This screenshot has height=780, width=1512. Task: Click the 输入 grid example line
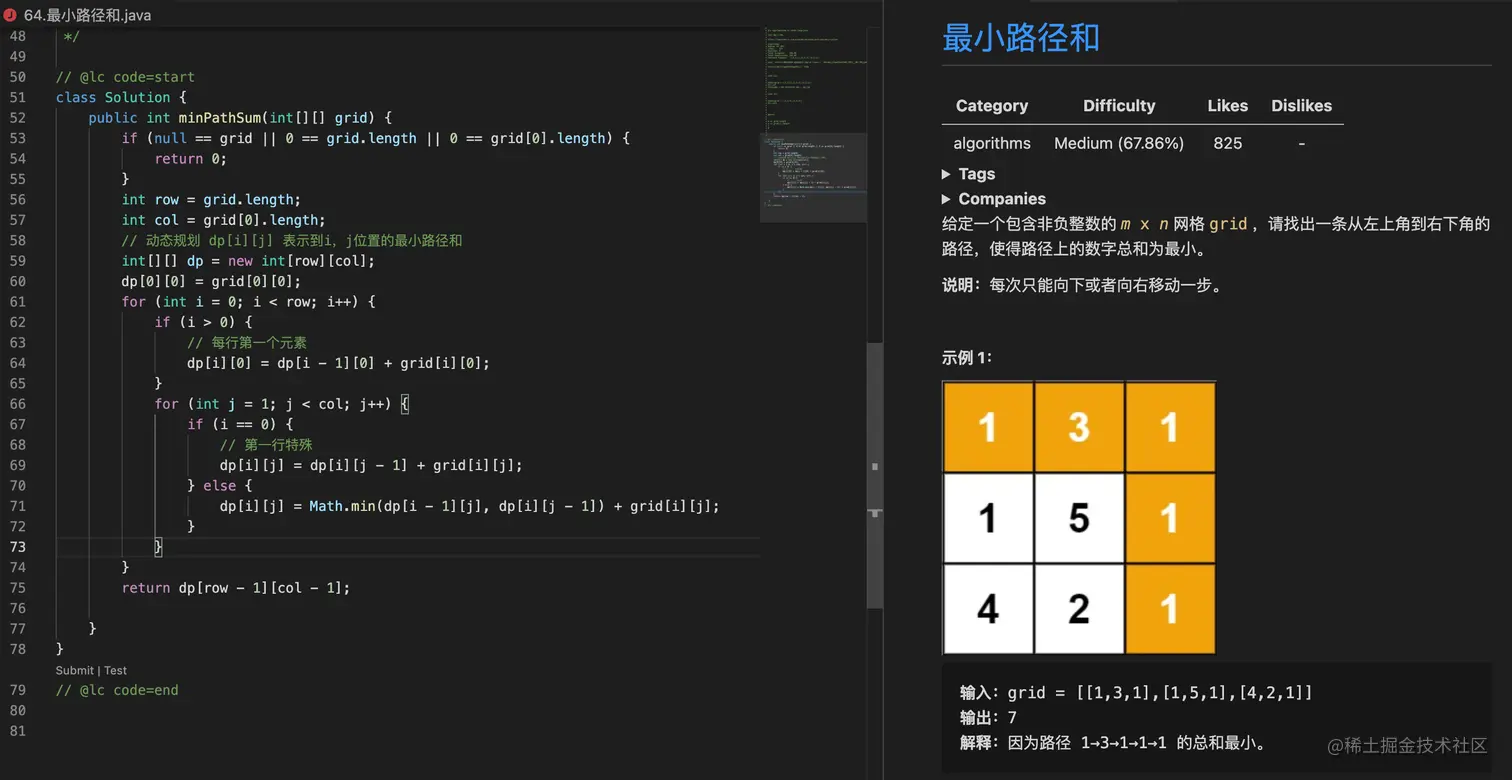pyautogui.click(x=1136, y=693)
